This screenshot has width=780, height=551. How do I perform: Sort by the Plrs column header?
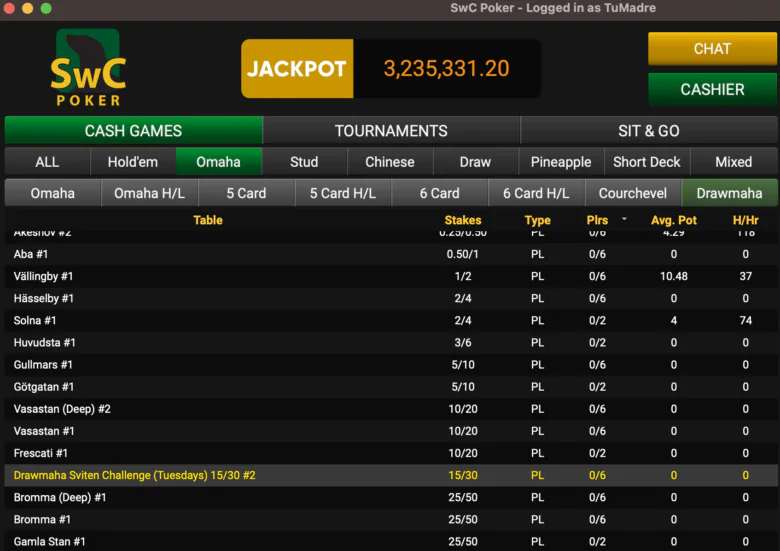597,220
